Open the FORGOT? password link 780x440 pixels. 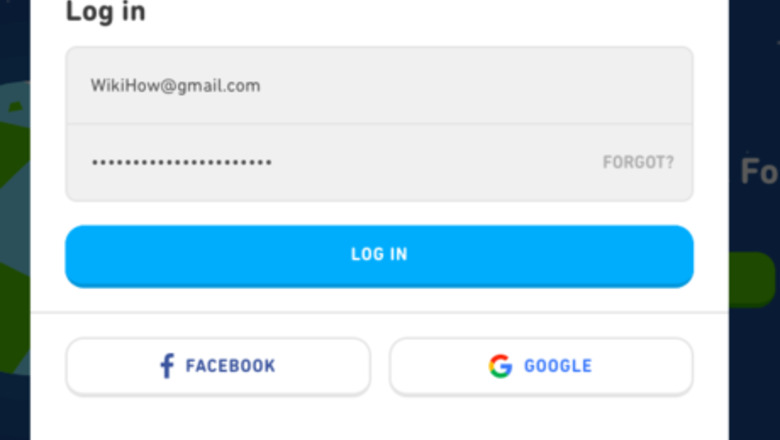[638, 162]
